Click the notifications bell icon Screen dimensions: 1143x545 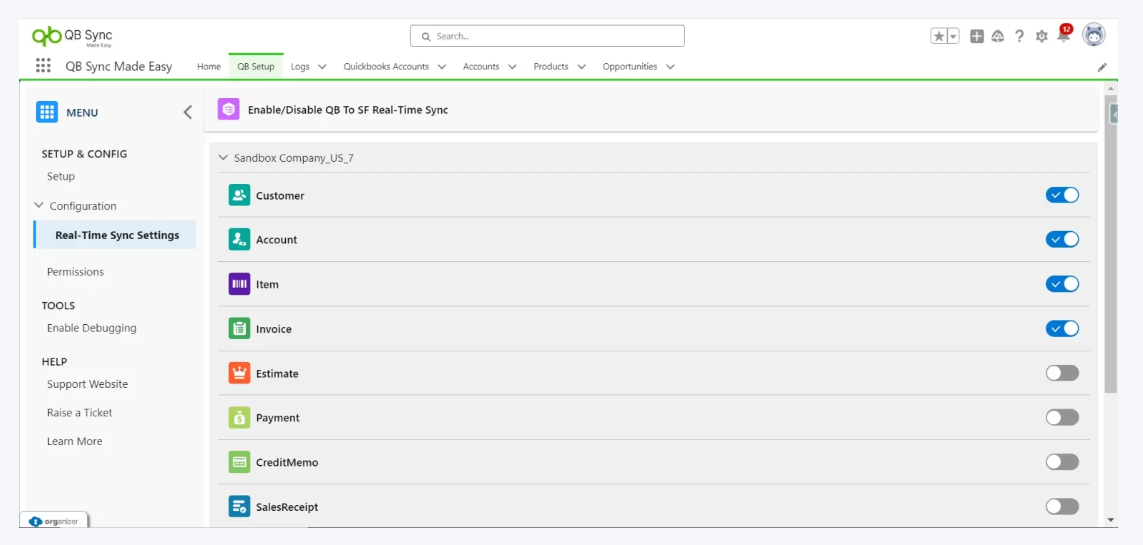[x=1063, y=36]
